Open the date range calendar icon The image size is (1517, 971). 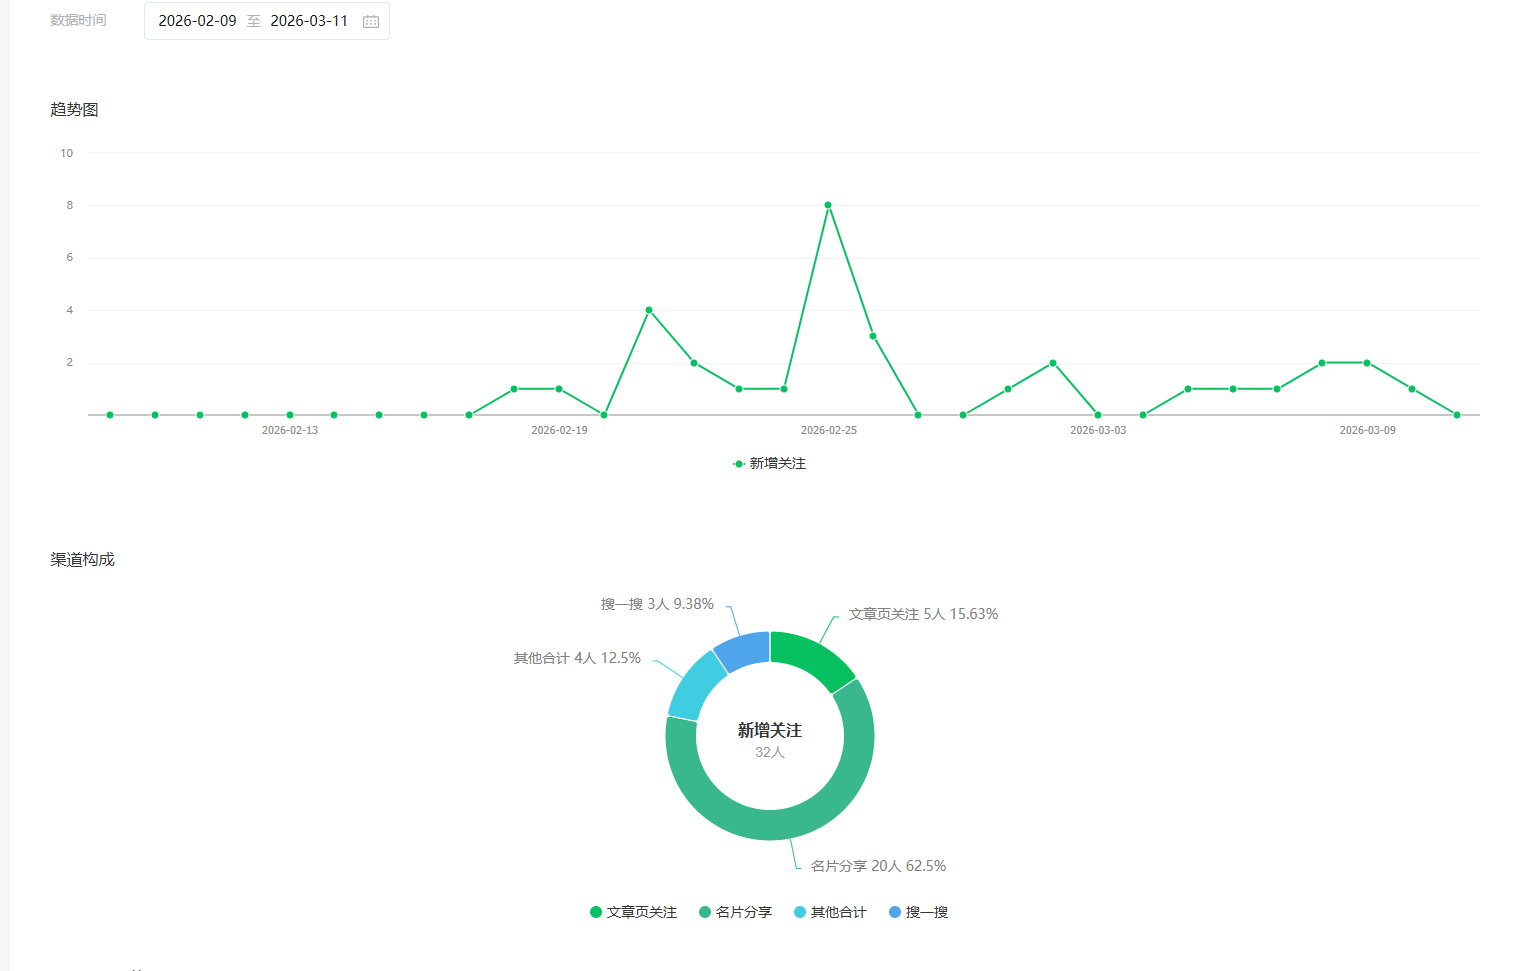point(371,21)
